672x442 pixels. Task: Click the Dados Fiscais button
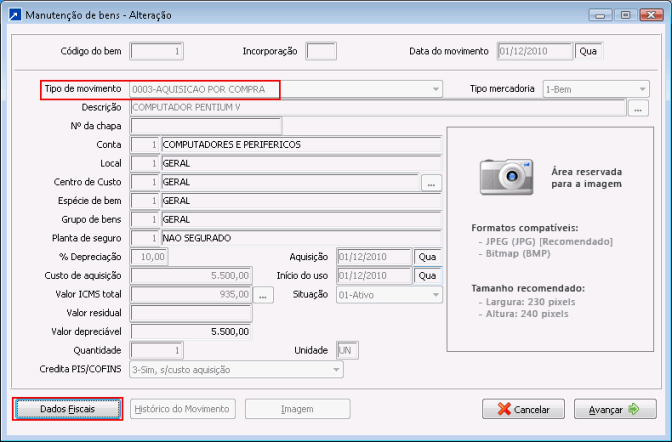coord(67,409)
